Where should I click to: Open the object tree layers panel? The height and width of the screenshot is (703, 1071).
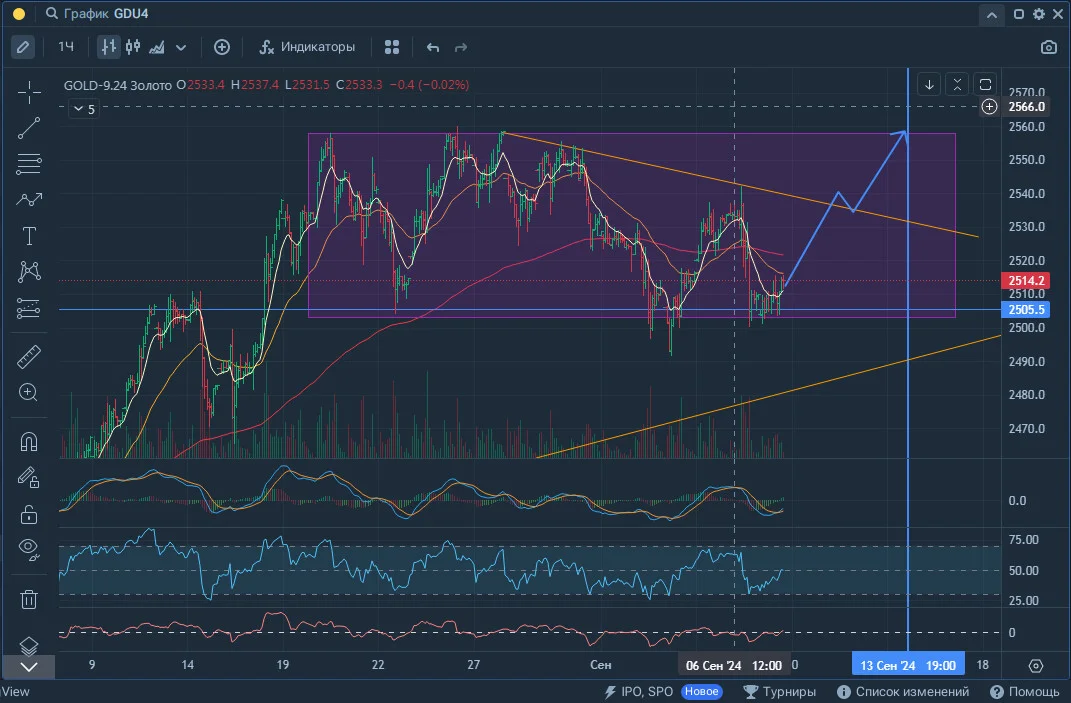pos(29,644)
